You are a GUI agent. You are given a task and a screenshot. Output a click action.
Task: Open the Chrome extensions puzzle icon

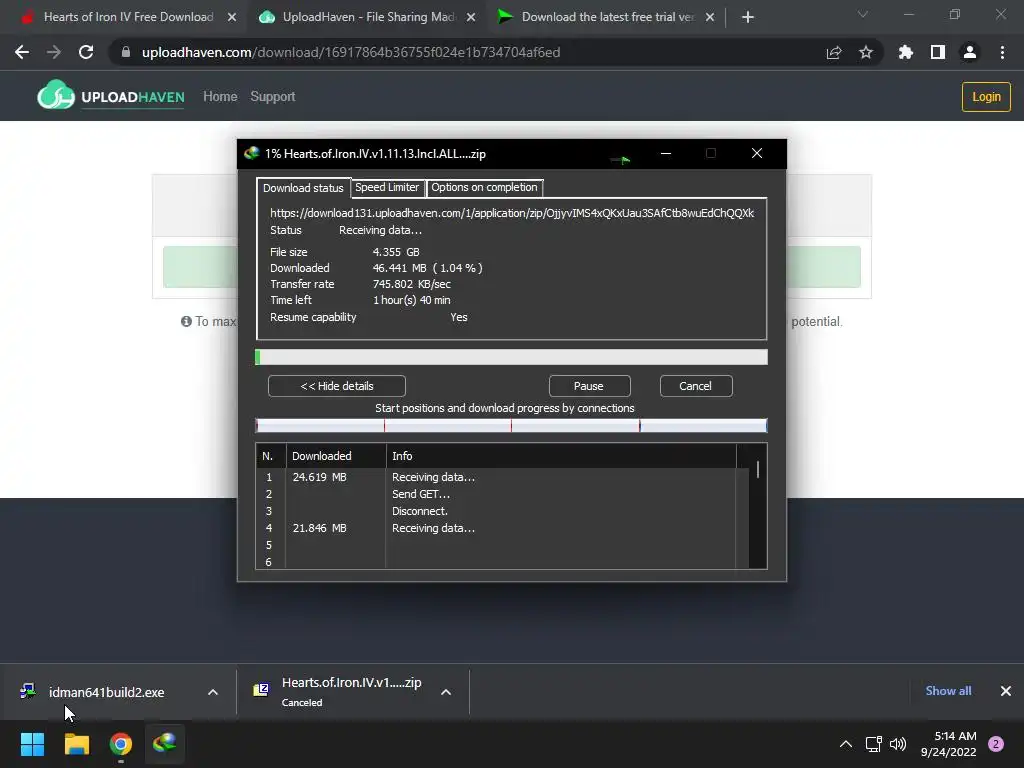click(x=906, y=52)
